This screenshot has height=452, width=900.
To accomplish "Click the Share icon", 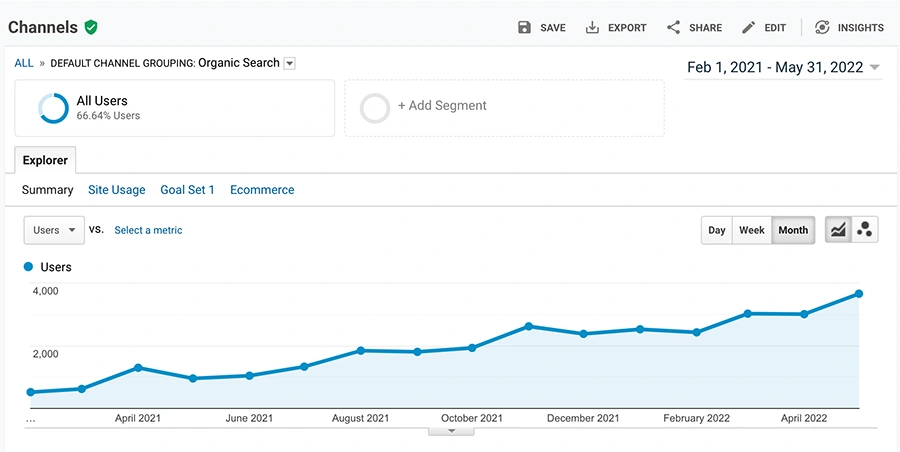I will click(x=673, y=28).
